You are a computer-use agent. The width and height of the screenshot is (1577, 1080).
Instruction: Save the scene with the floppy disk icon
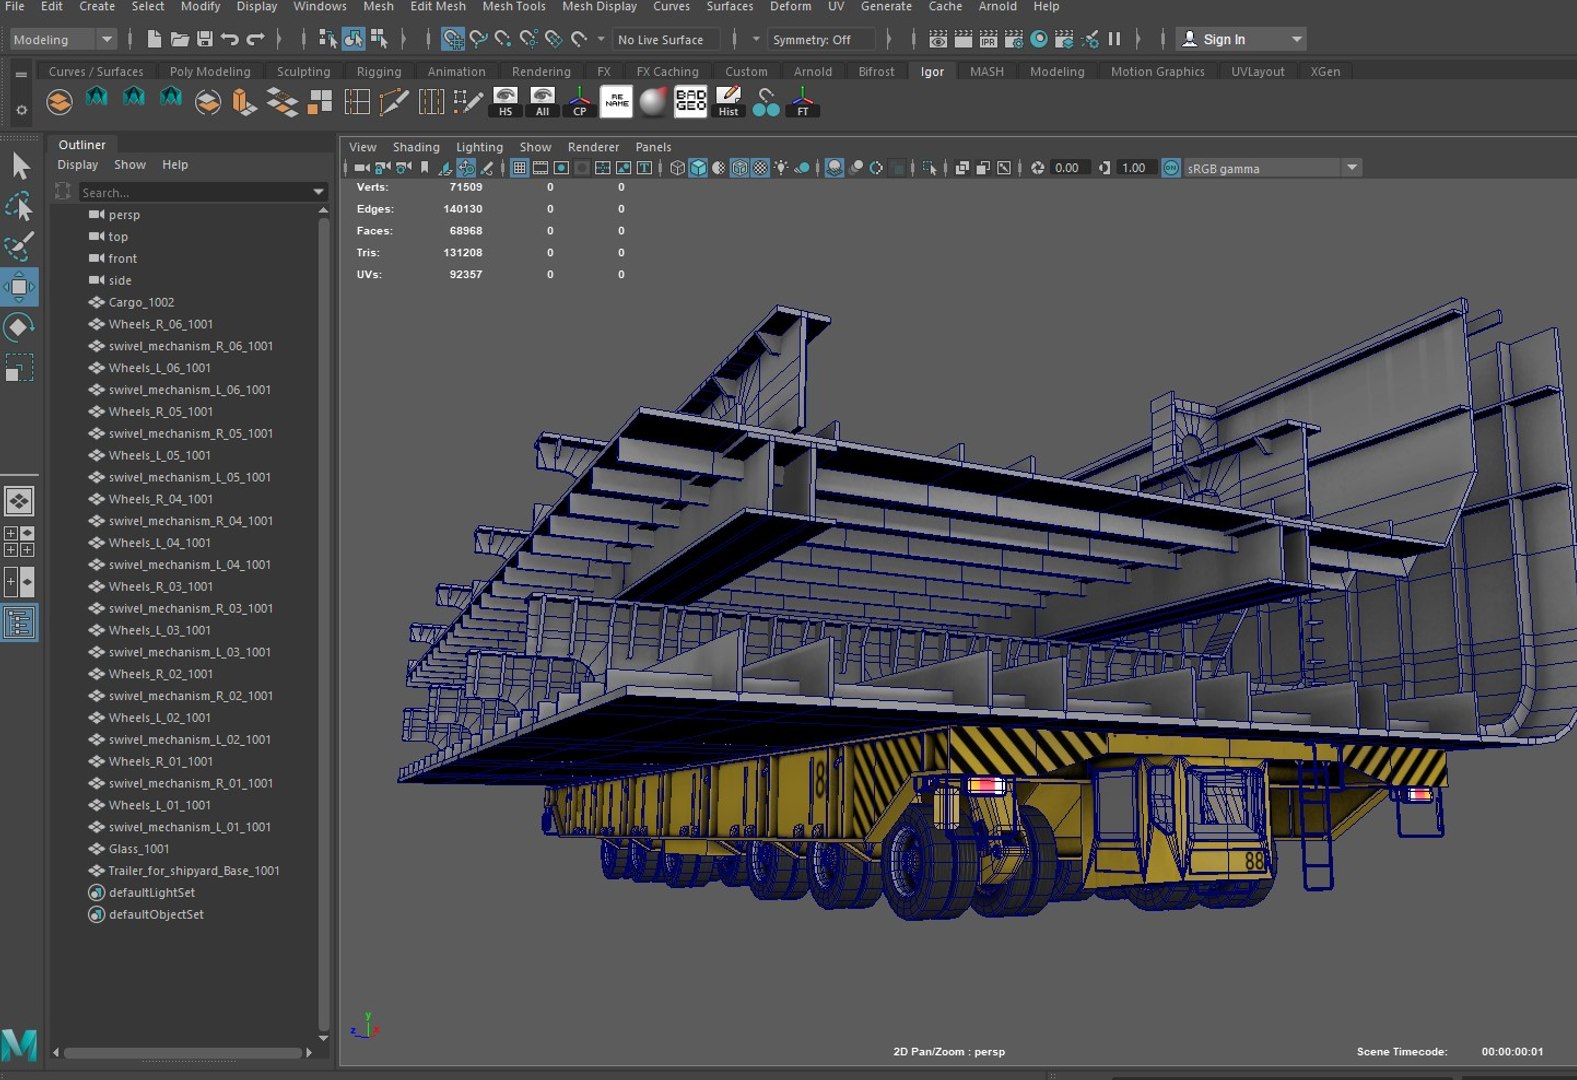coord(204,39)
